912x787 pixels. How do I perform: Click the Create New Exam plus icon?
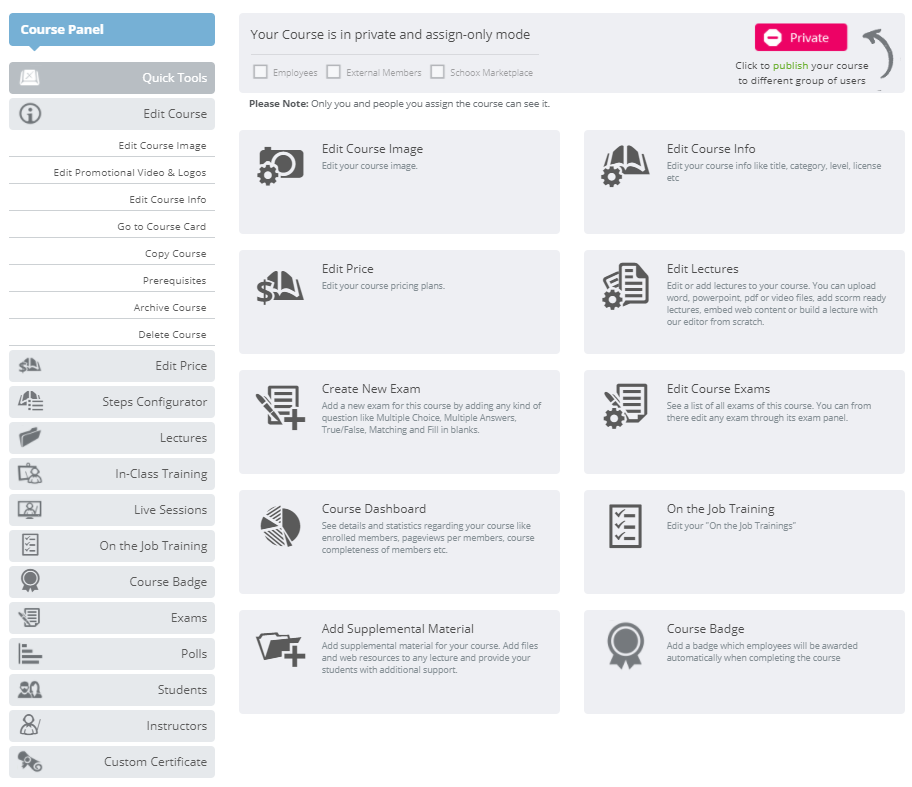(x=280, y=407)
